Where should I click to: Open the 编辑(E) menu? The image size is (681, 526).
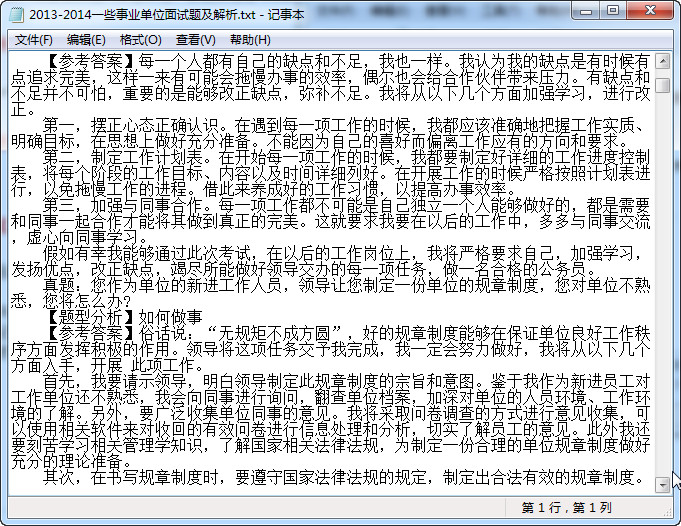(86, 40)
